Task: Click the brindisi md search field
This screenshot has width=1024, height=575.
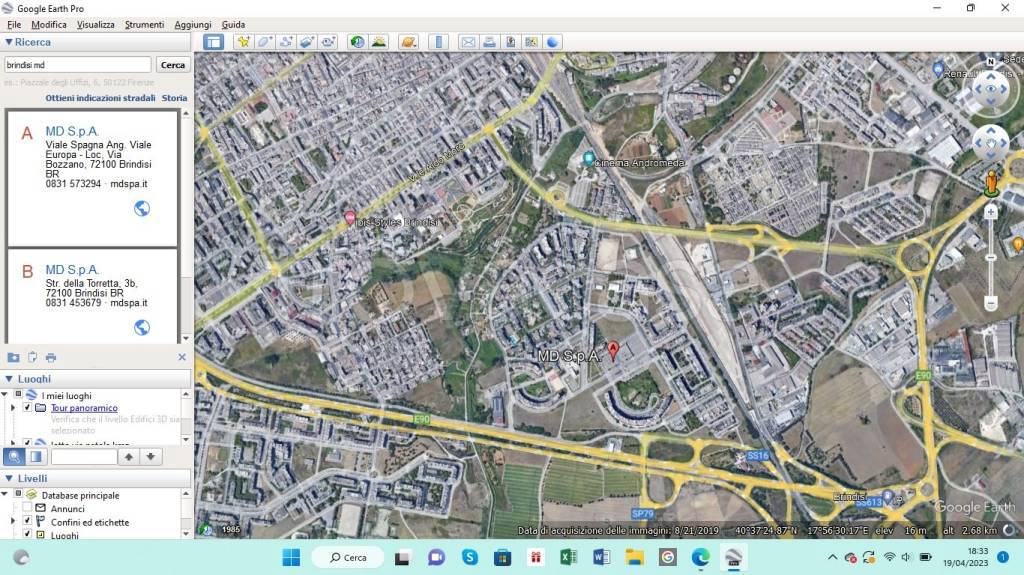Action: [x=78, y=65]
